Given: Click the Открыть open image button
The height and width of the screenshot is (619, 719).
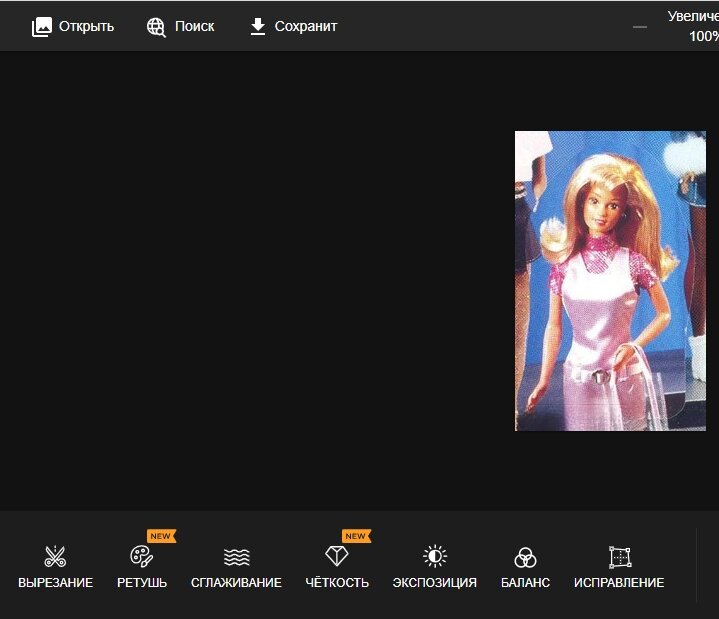Looking at the screenshot, I should click(72, 27).
